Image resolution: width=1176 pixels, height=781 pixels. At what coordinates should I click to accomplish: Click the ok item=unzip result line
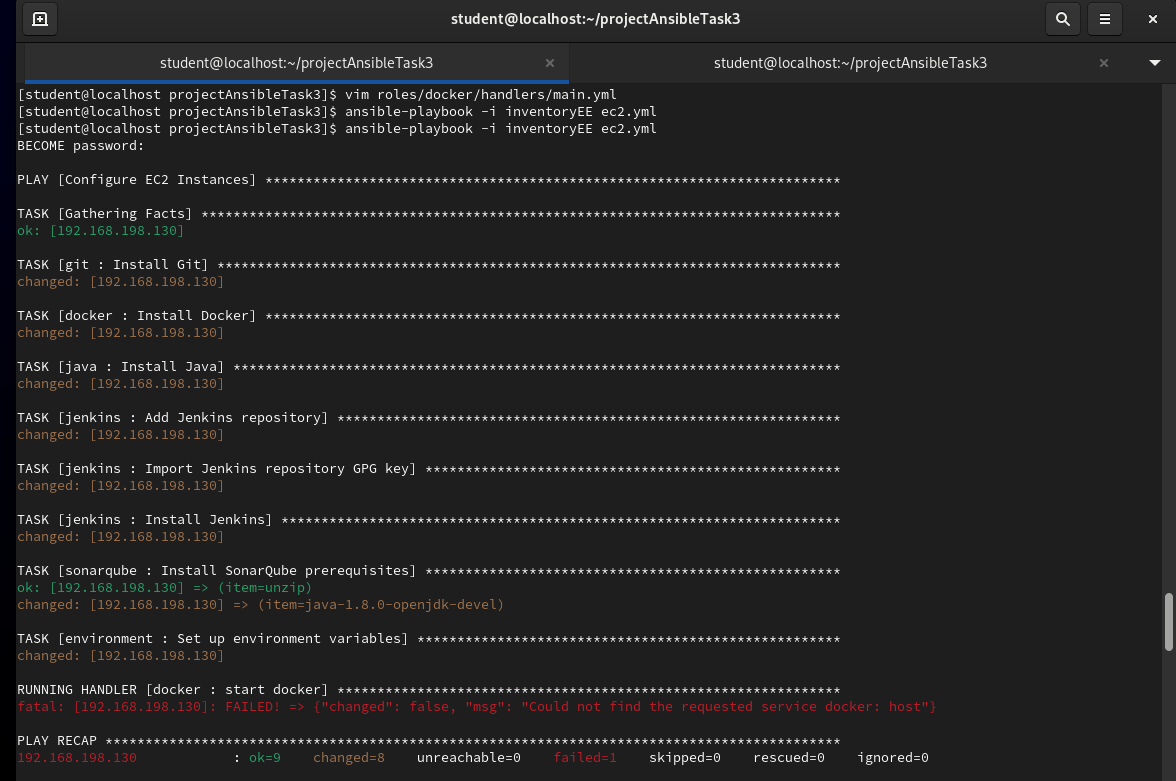[164, 587]
